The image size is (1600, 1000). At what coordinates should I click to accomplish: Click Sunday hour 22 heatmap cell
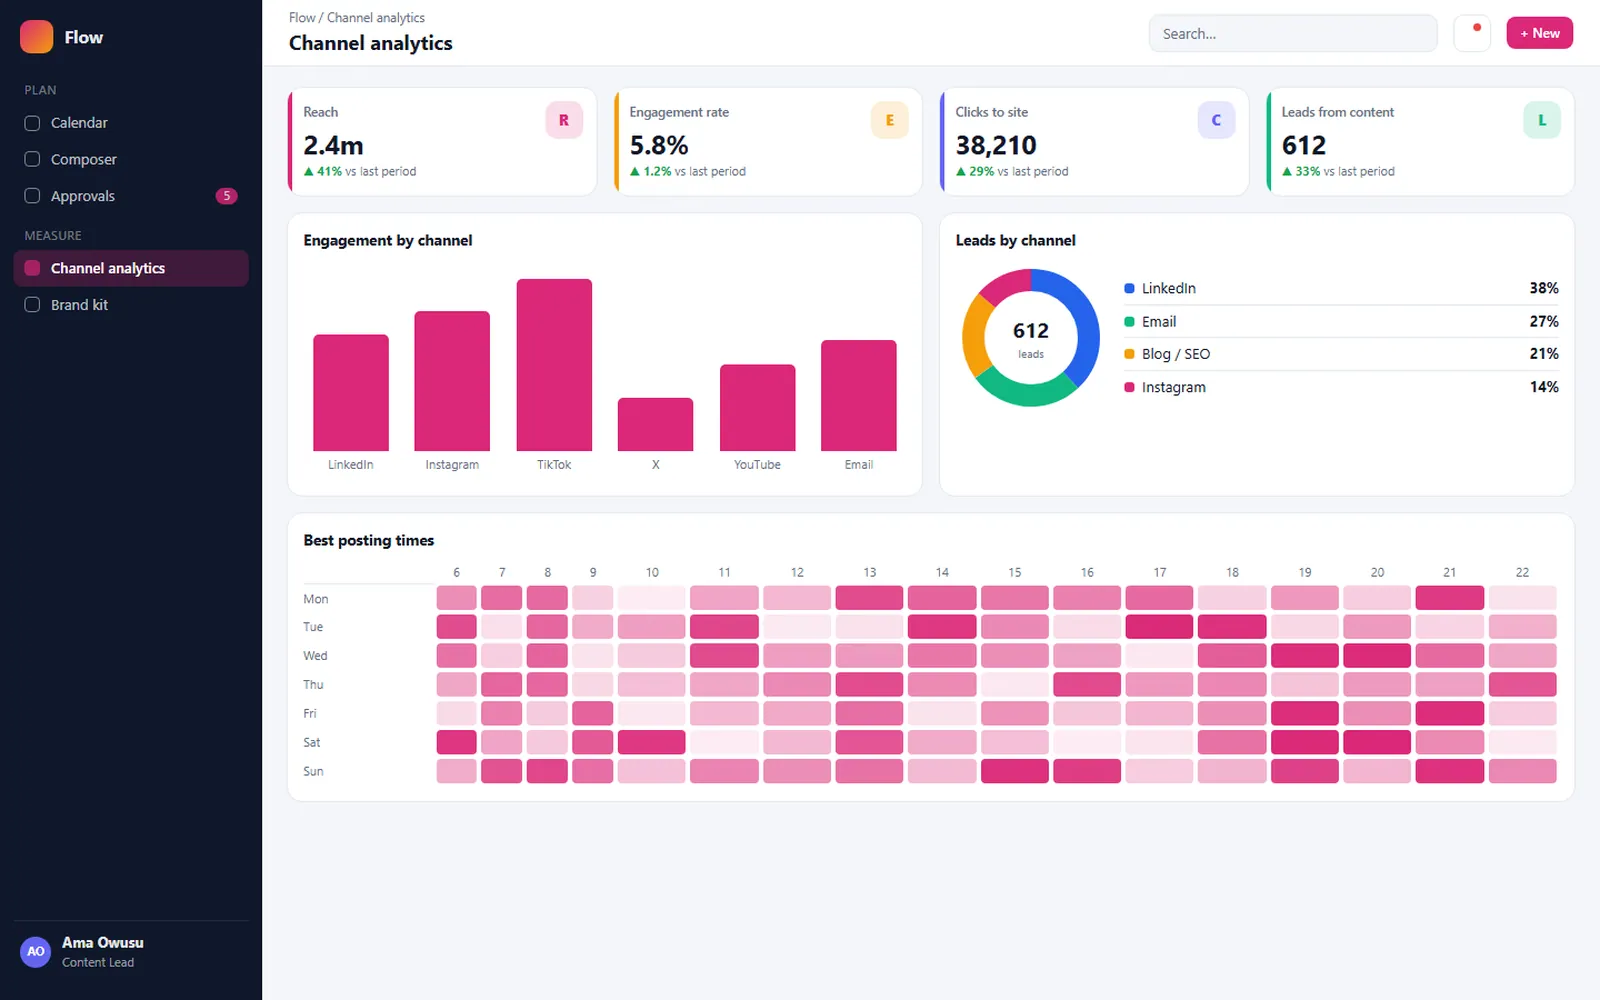(1522, 771)
